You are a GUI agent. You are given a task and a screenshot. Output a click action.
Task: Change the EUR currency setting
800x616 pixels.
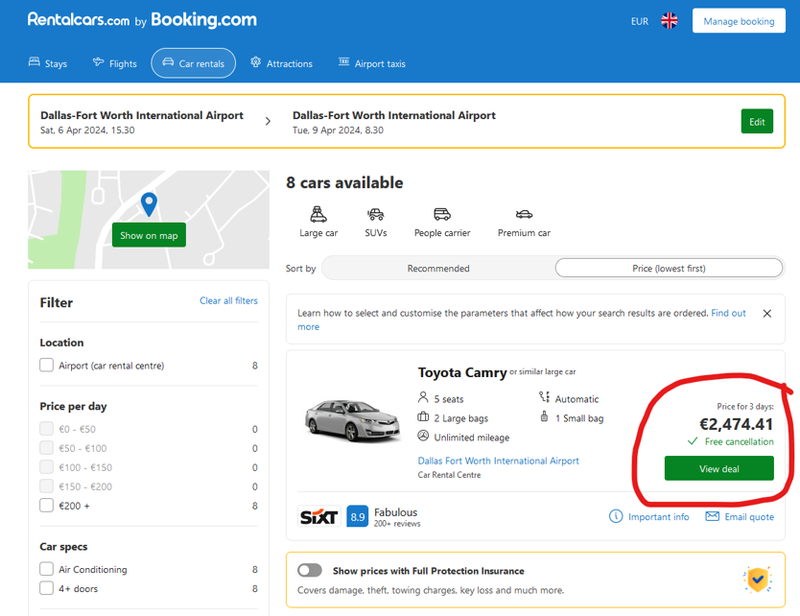[x=639, y=21]
